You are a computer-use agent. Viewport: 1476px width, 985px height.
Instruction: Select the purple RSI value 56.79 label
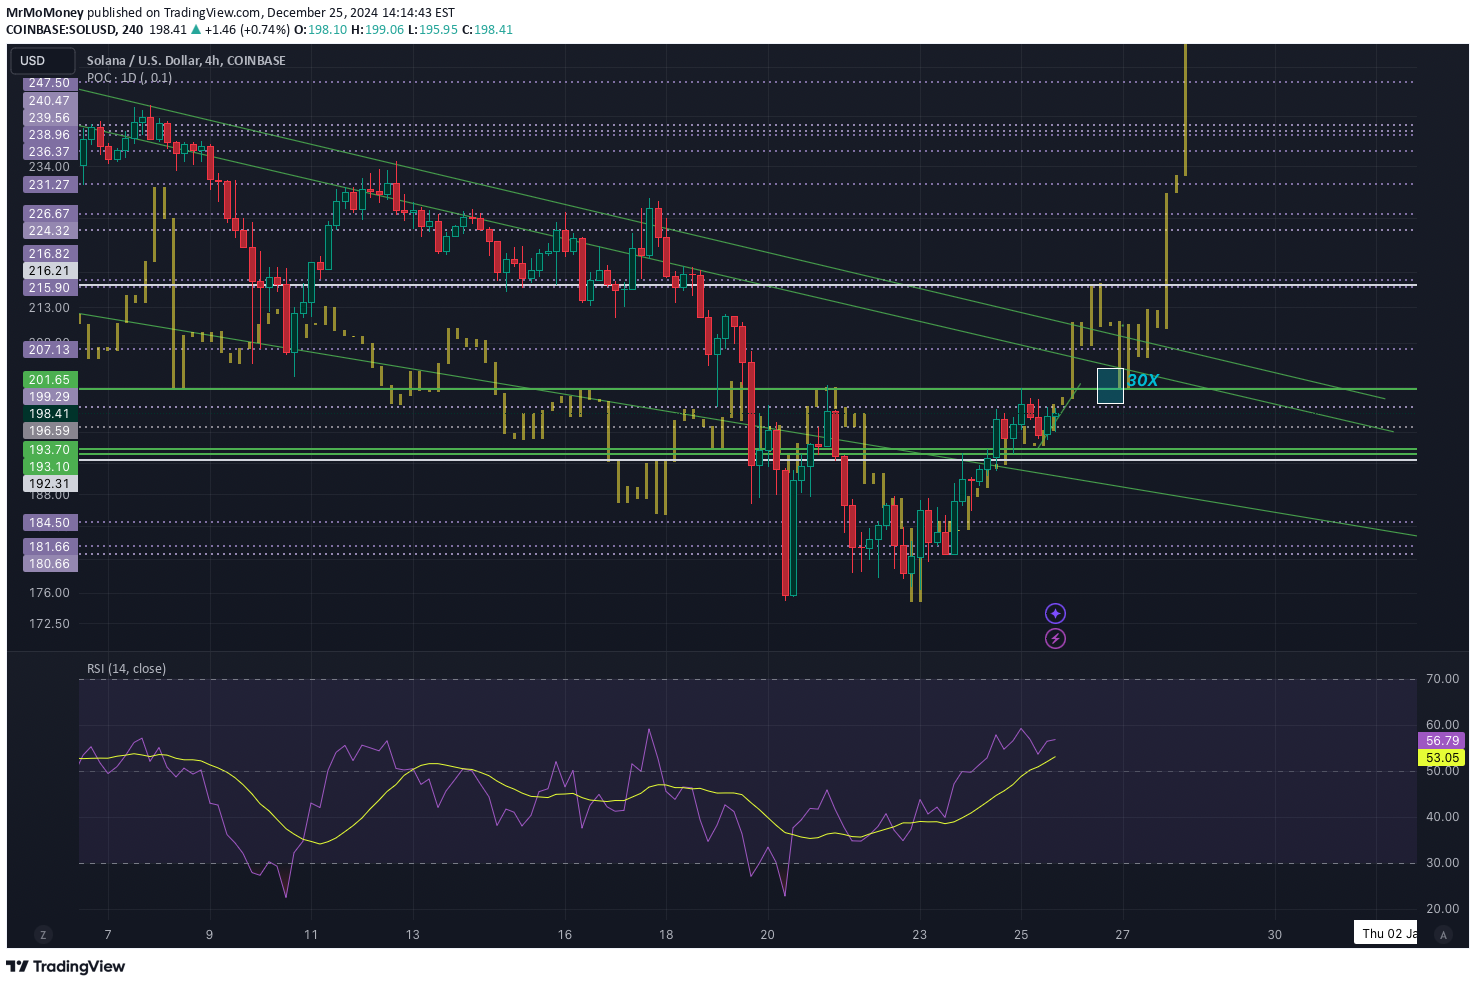click(x=1442, y=741)
